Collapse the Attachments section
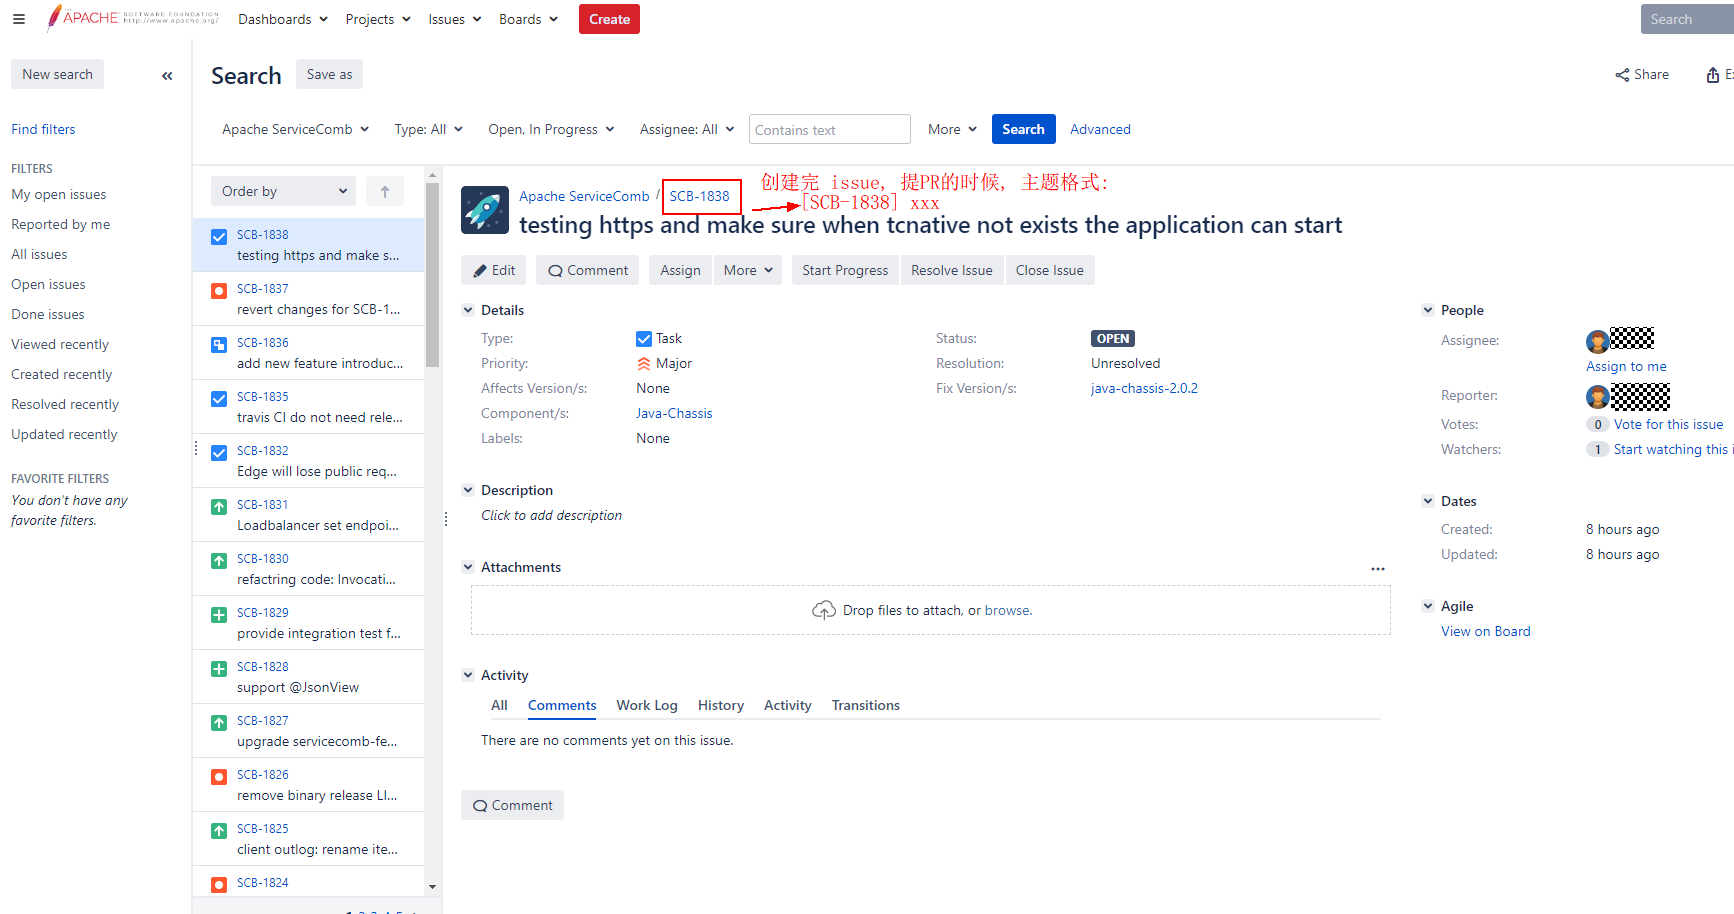This screenshot has width=1734, height=914. pos(468,567)
